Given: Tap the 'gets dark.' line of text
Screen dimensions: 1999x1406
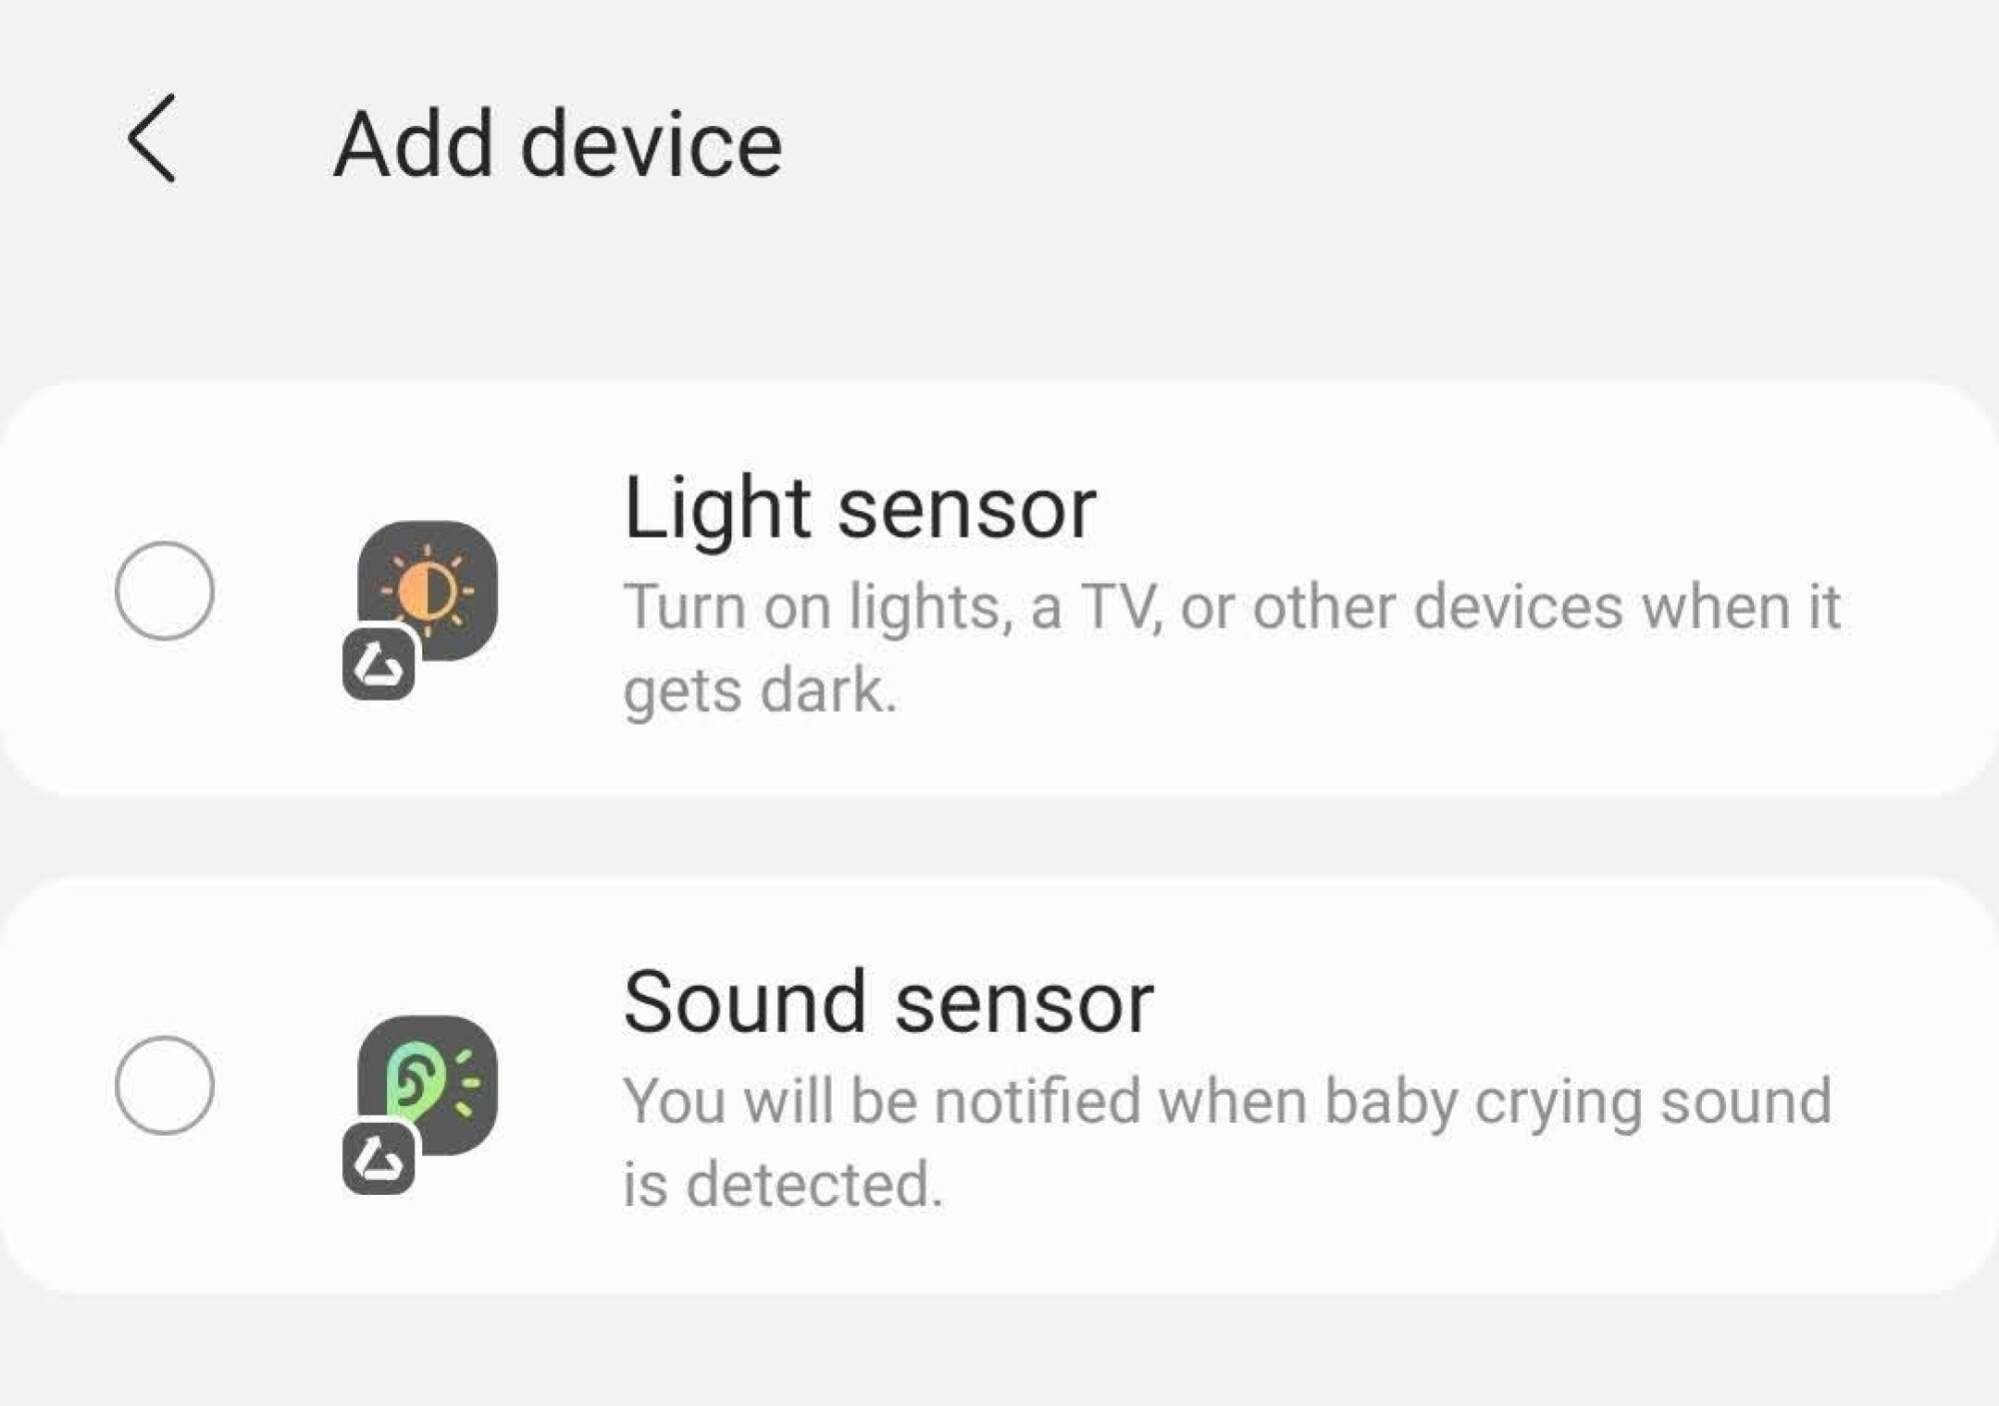Looking at the screenshot, I should (760, 690).
